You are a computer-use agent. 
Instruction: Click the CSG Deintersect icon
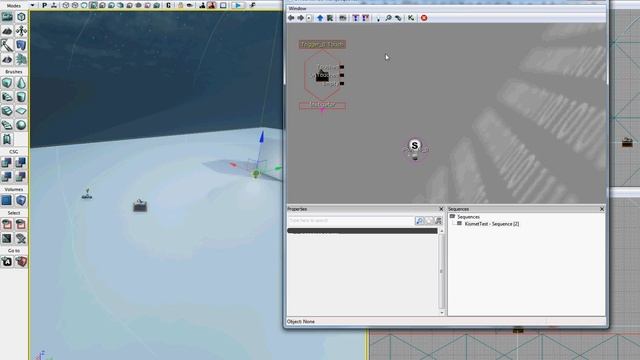(21, 176)
